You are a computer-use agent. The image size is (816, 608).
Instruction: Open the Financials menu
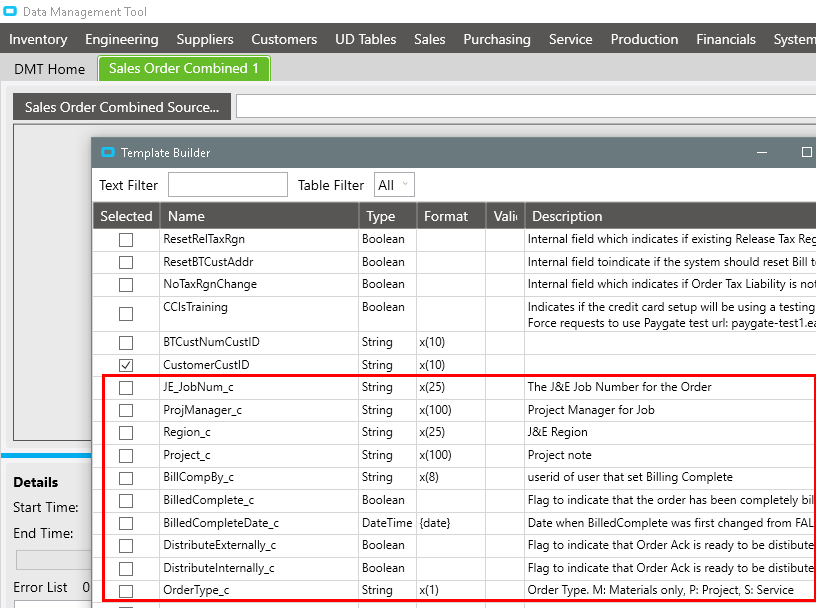click(x=726, y=39)
